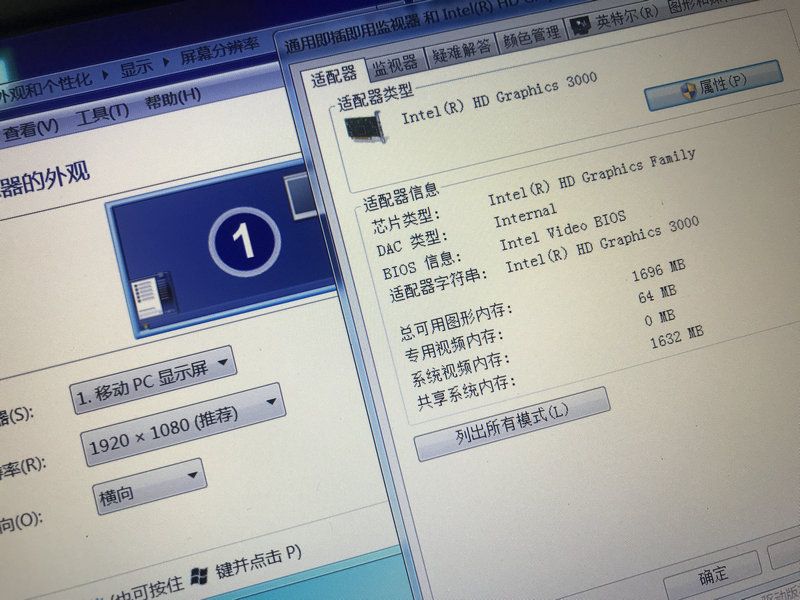Click the 1696 MB total graphics memory value
The image size is (800, 600).
[658, 270]
